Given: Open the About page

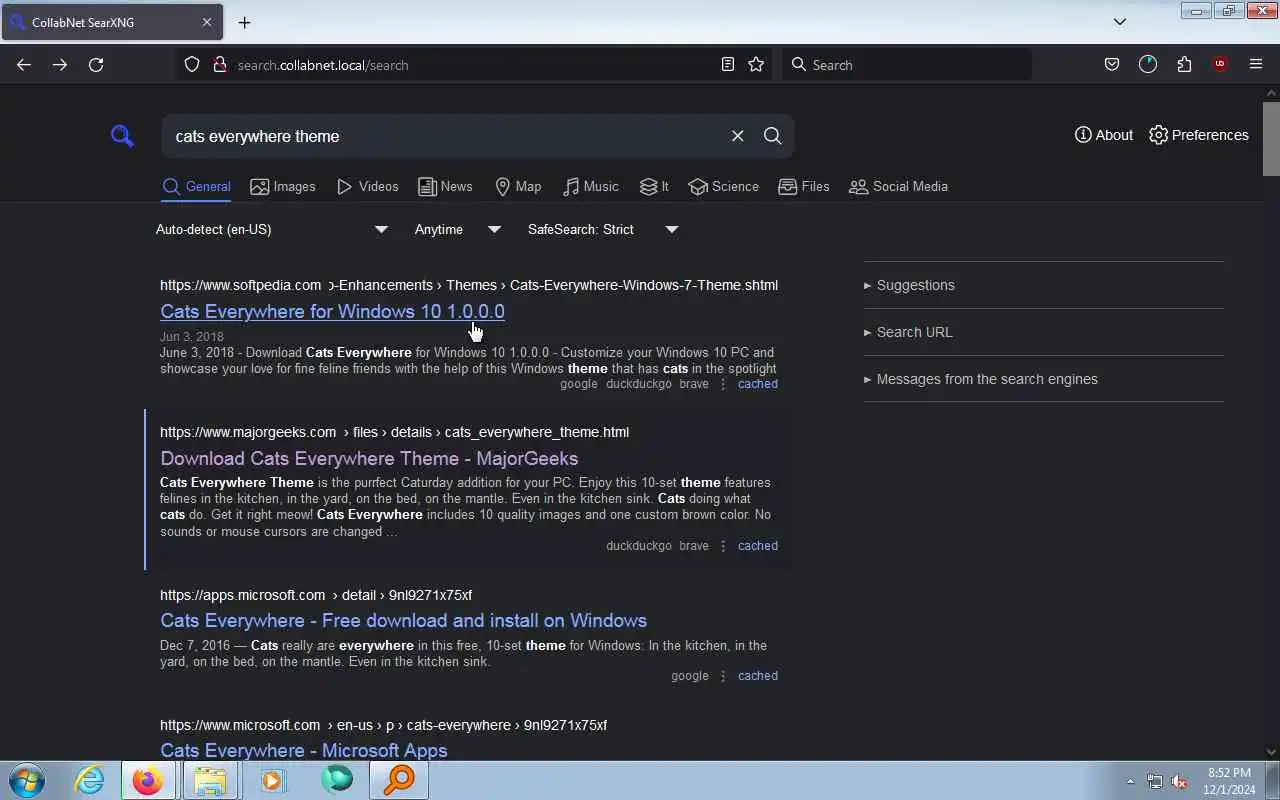Looking at the screenshot, I should [1104, 135].
